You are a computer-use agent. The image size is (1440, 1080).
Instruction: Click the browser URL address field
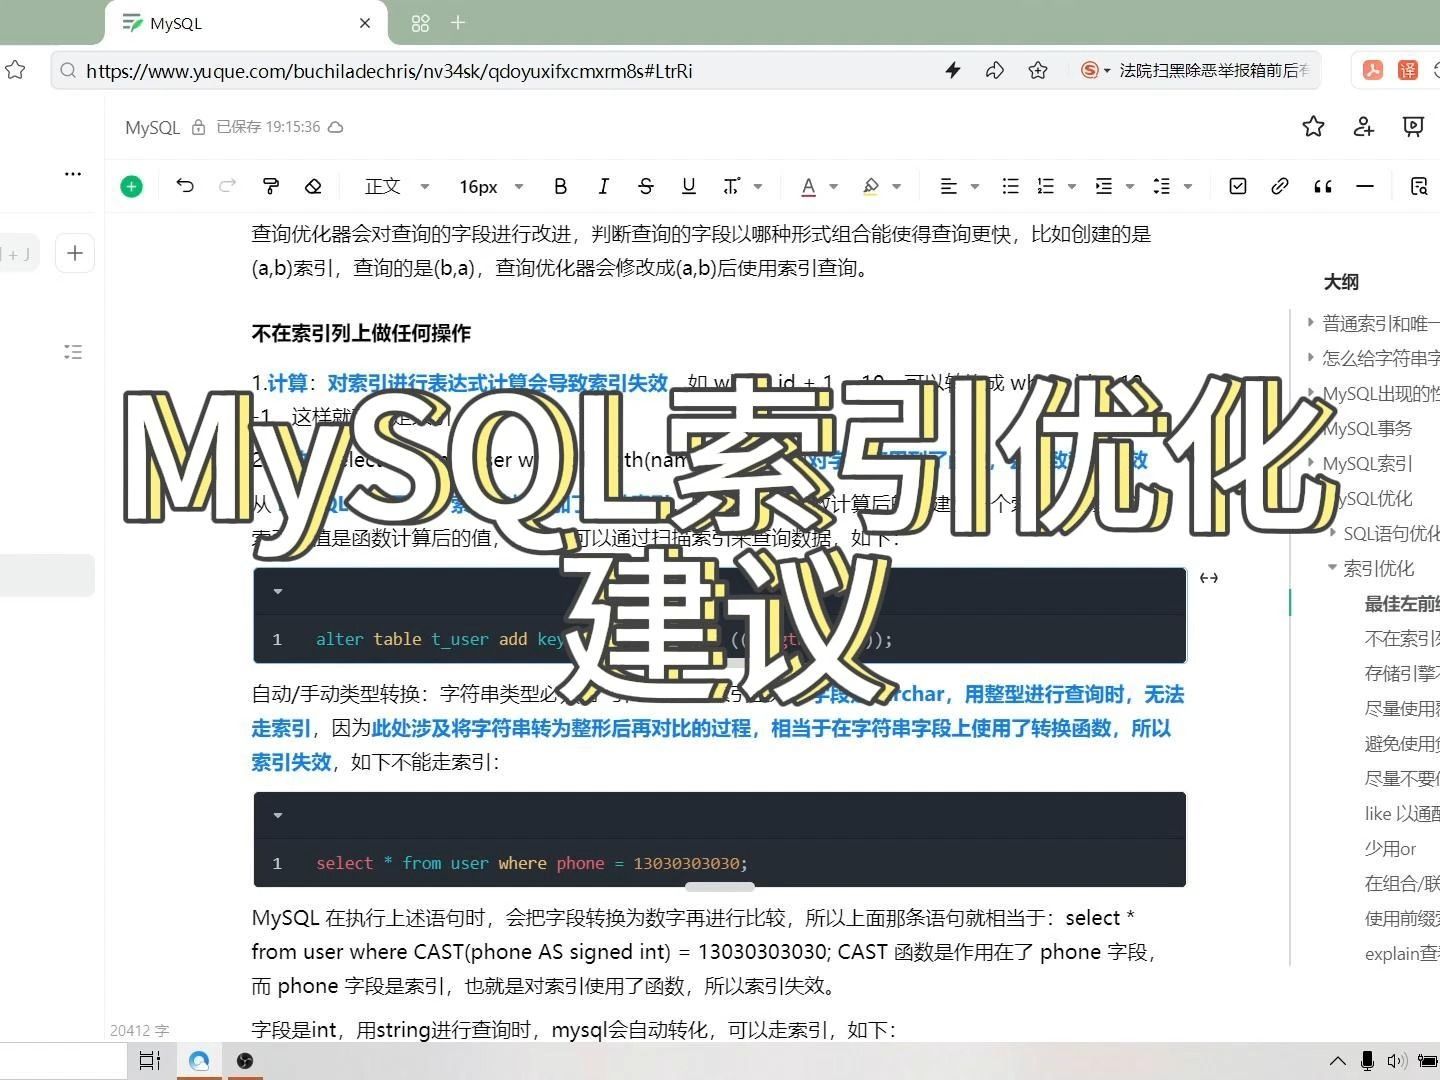(500, 70)
